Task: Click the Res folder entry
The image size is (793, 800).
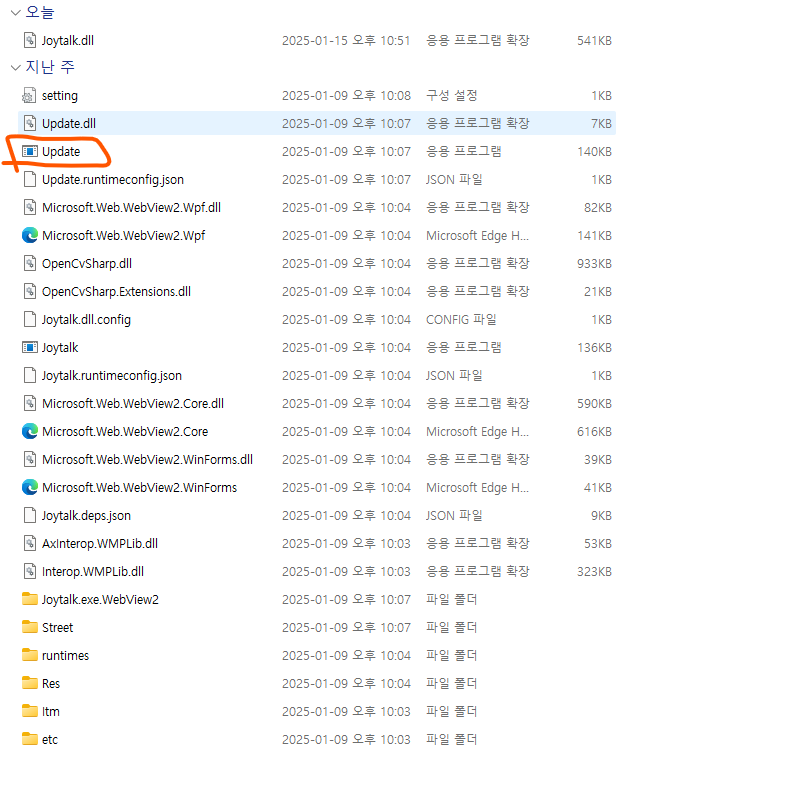Action: pyautogui.click(x=51, y=684)
